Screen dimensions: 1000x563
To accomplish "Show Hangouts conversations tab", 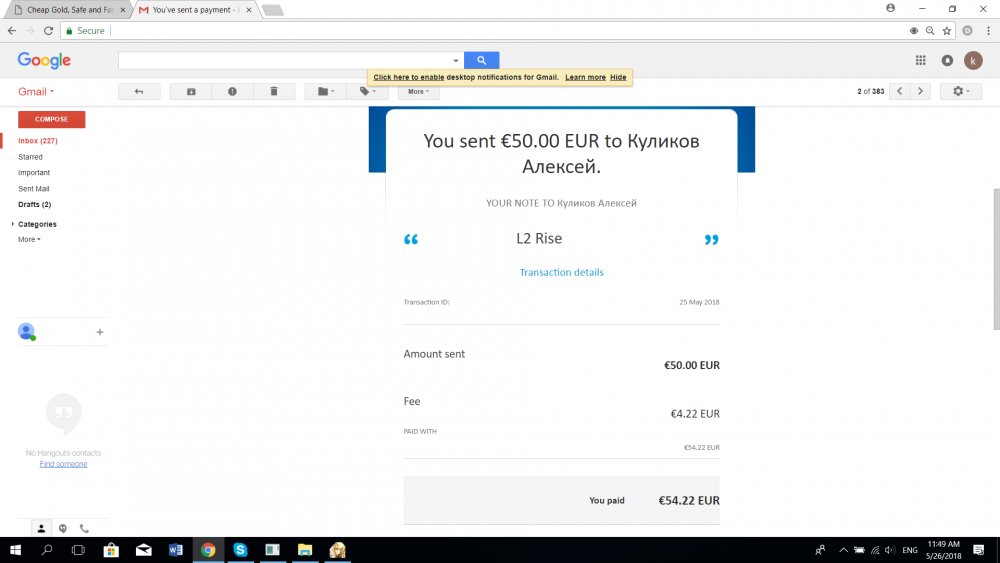I will point(63,528).
